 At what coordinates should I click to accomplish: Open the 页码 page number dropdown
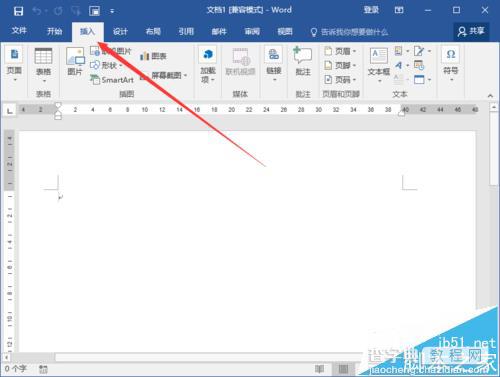340,80
